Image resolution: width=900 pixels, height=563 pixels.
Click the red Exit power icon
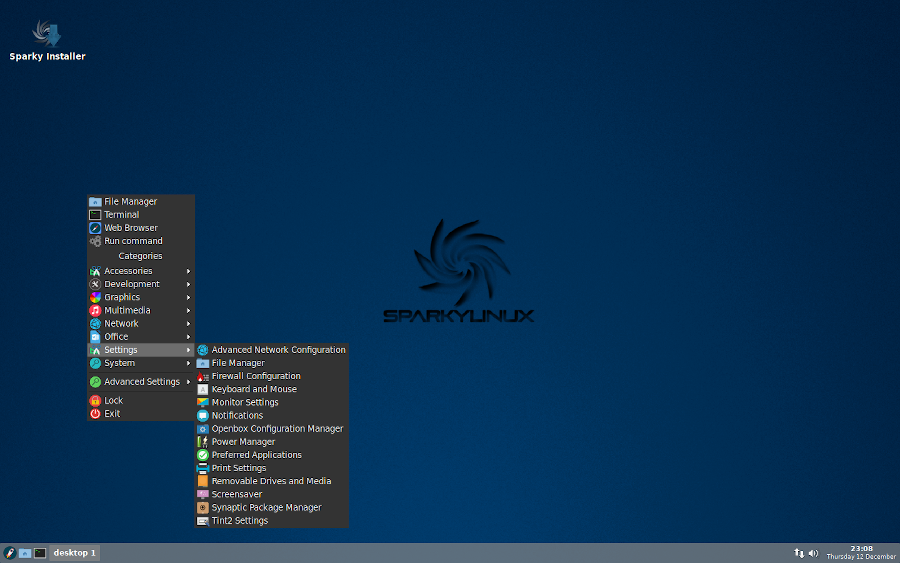coord(95,414)
